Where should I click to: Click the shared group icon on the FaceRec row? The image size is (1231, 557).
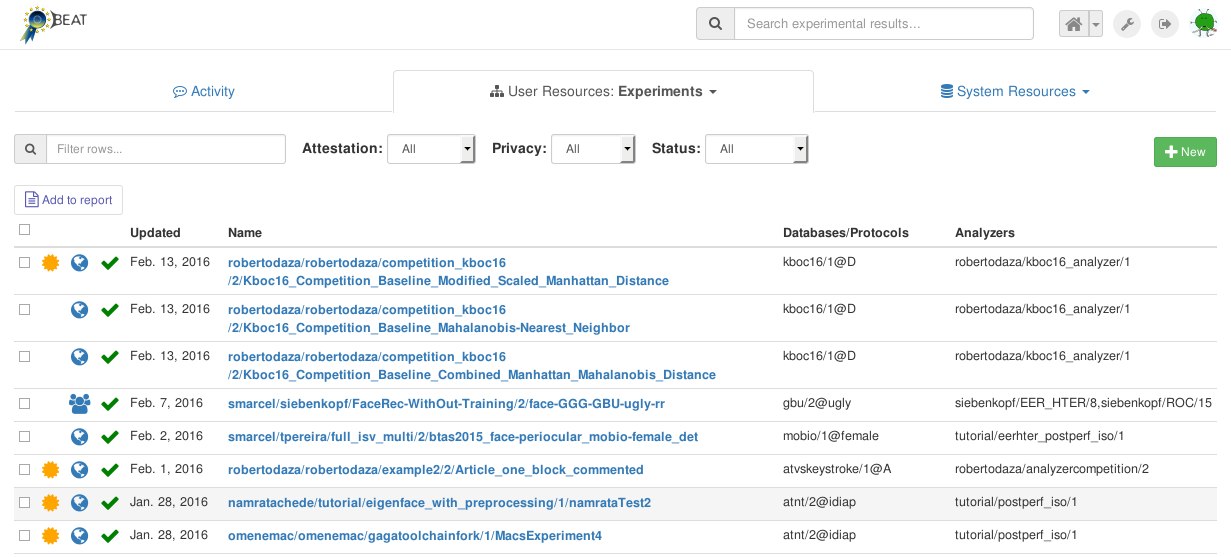(80, 403)
